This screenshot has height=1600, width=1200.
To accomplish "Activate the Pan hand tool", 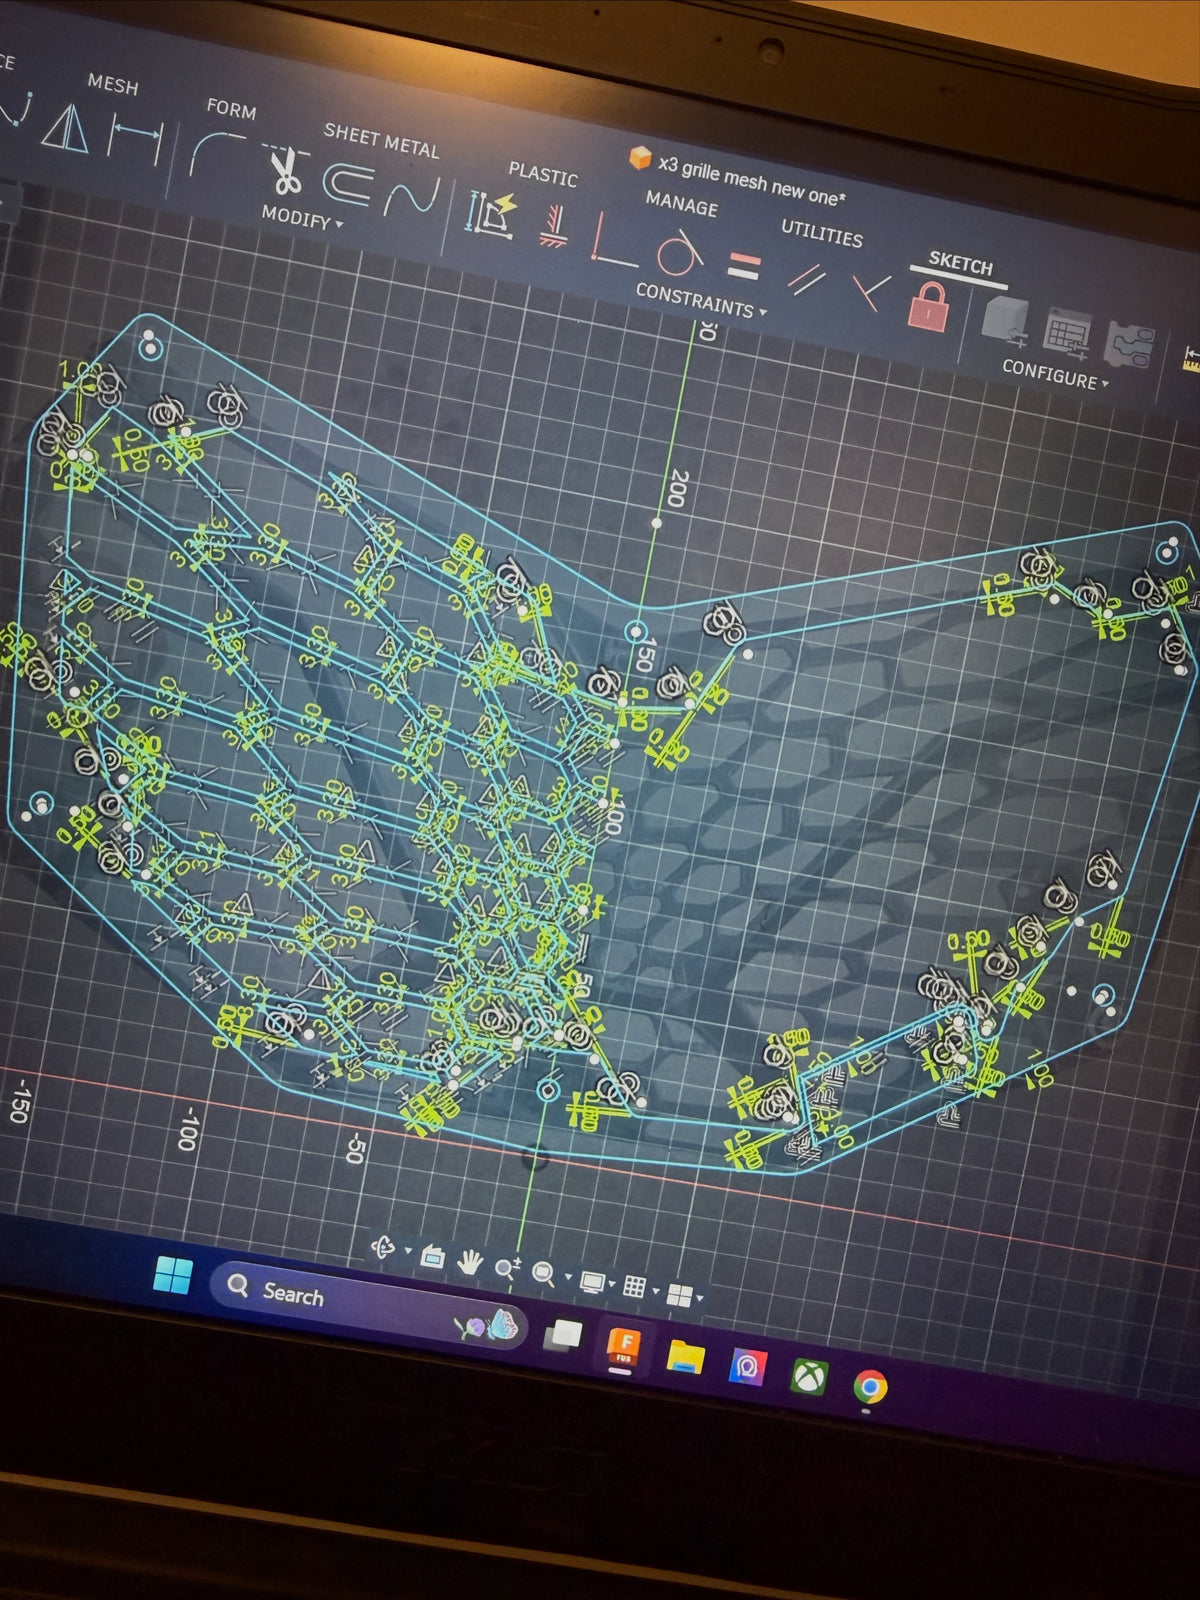I will [x=469, y=1262].
